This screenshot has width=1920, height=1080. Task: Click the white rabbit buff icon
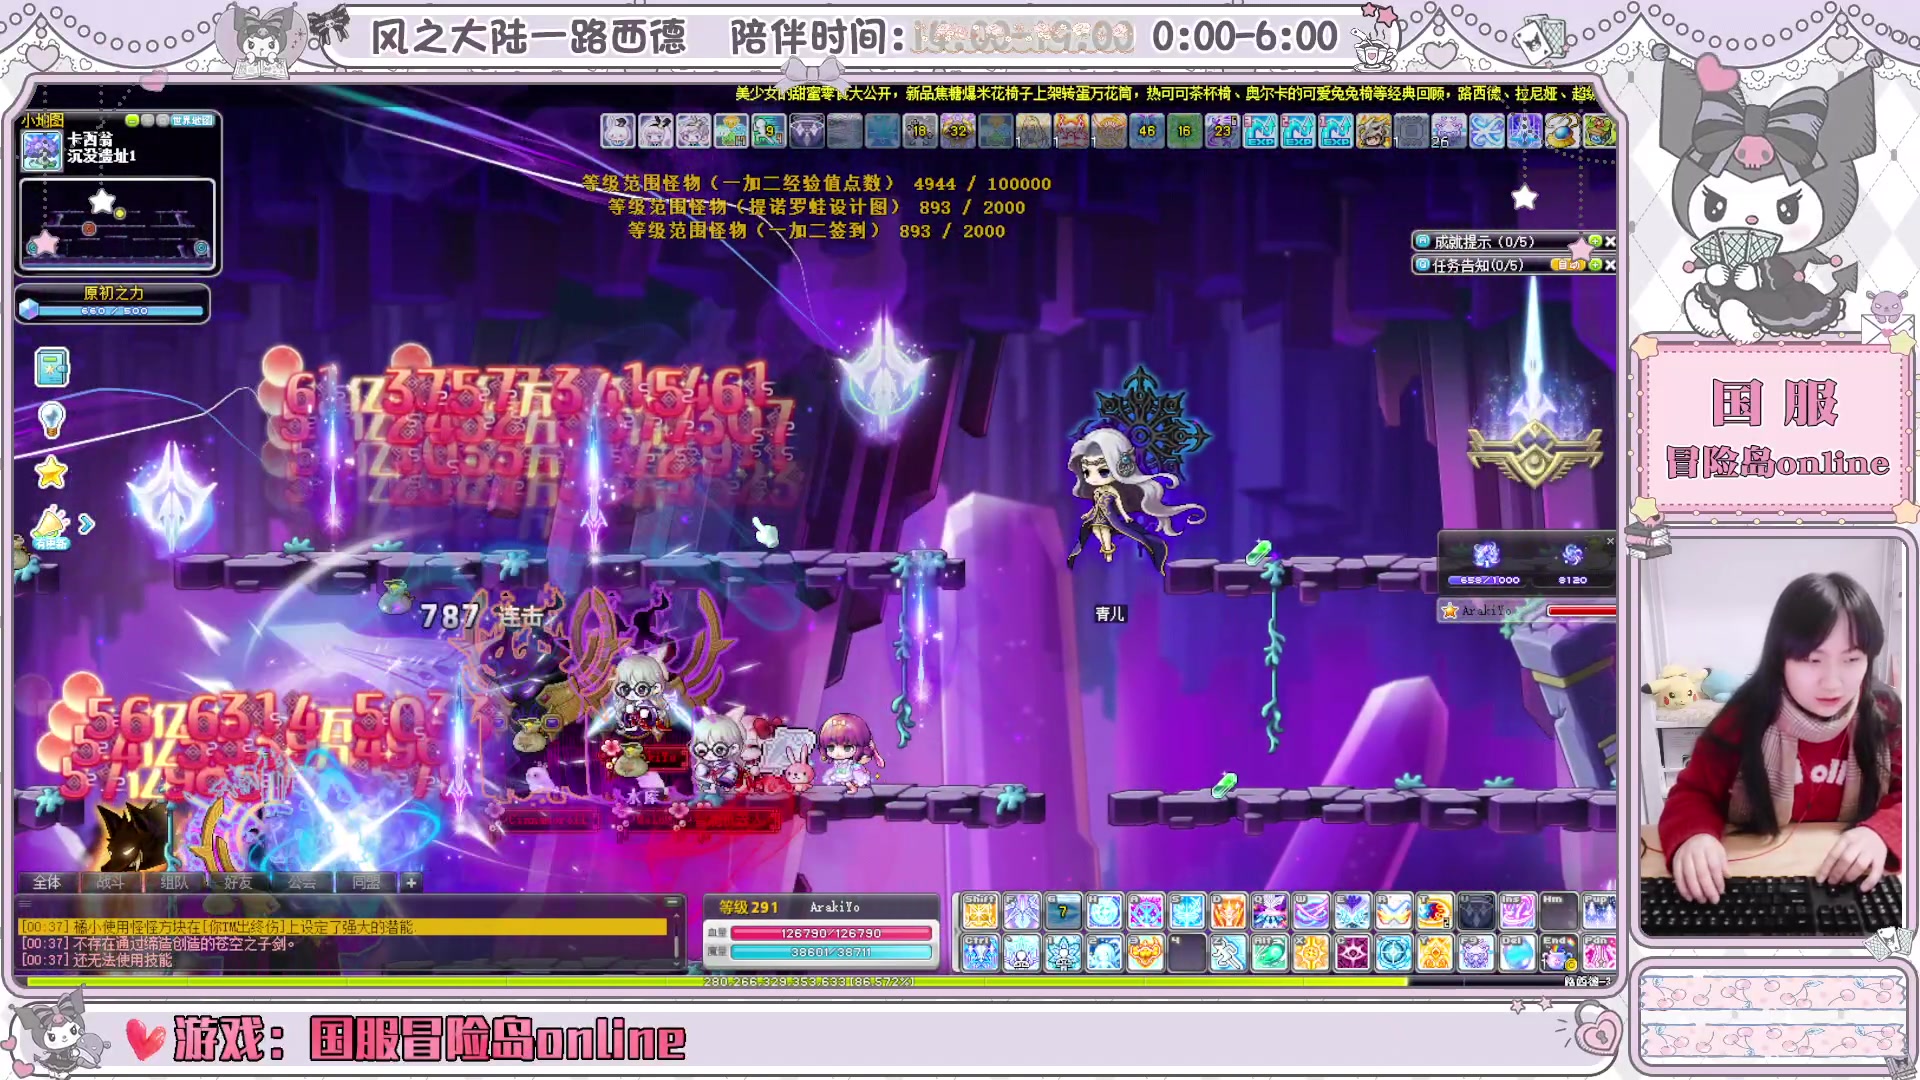(617, 130)
